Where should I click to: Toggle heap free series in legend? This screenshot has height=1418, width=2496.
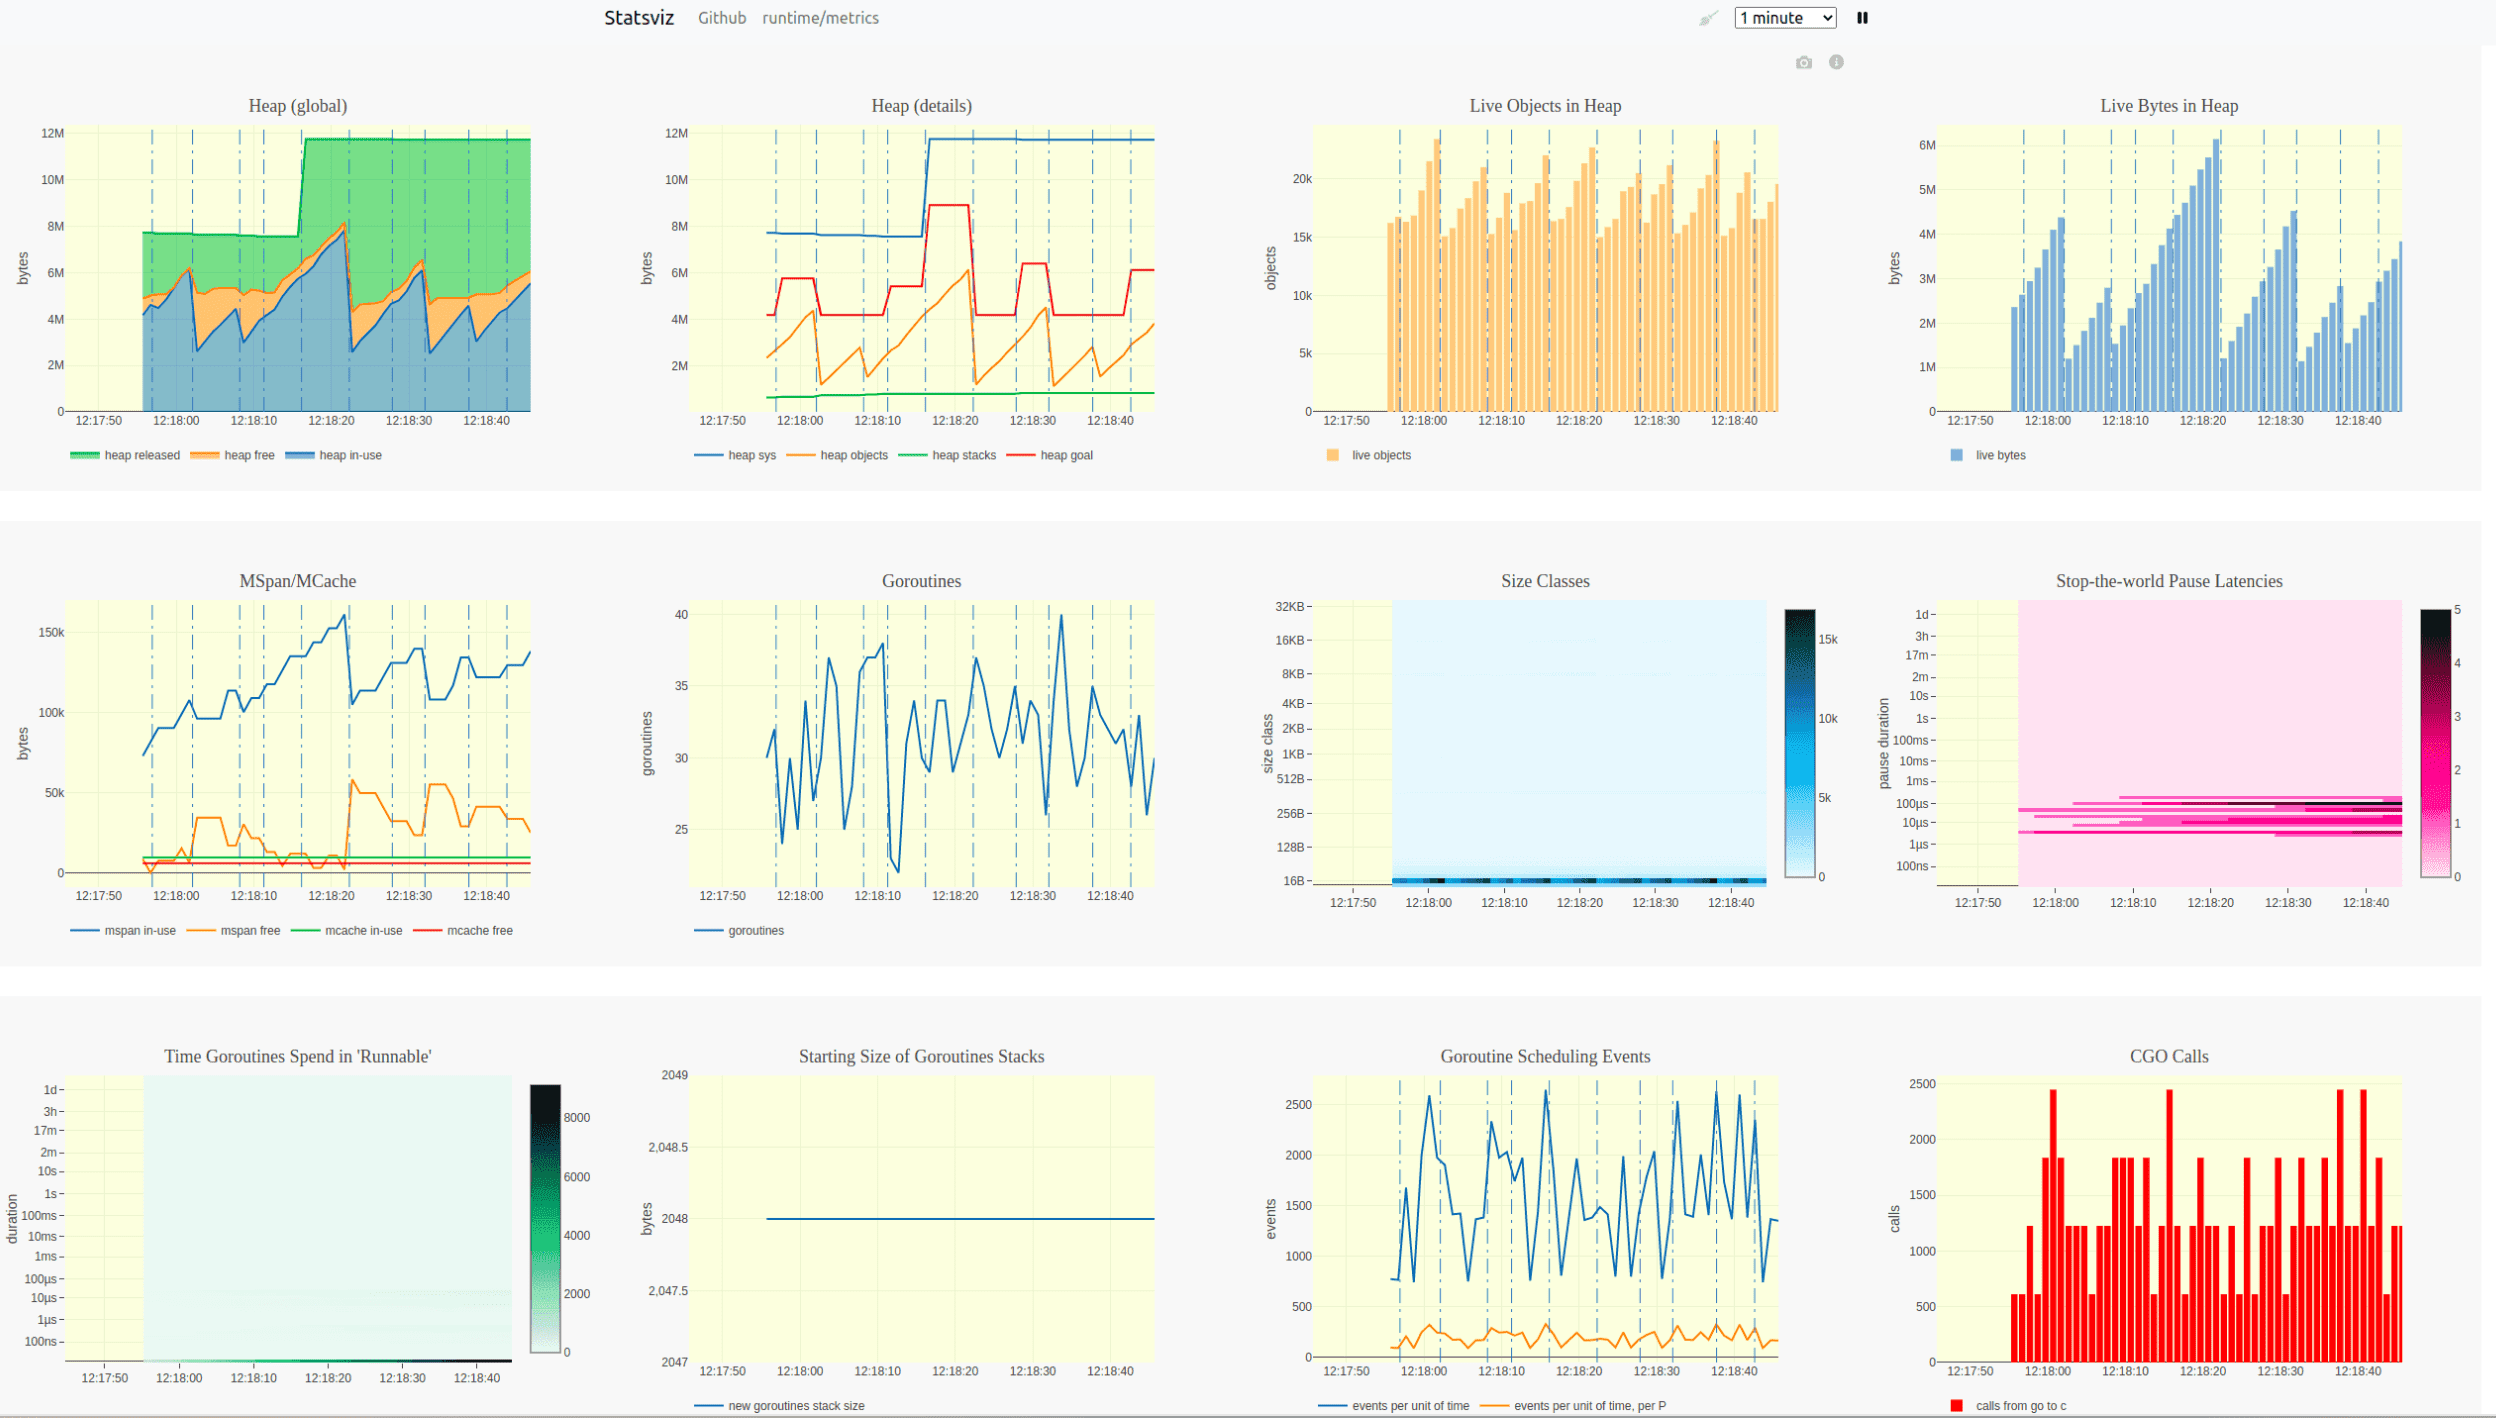pos(248,455)
